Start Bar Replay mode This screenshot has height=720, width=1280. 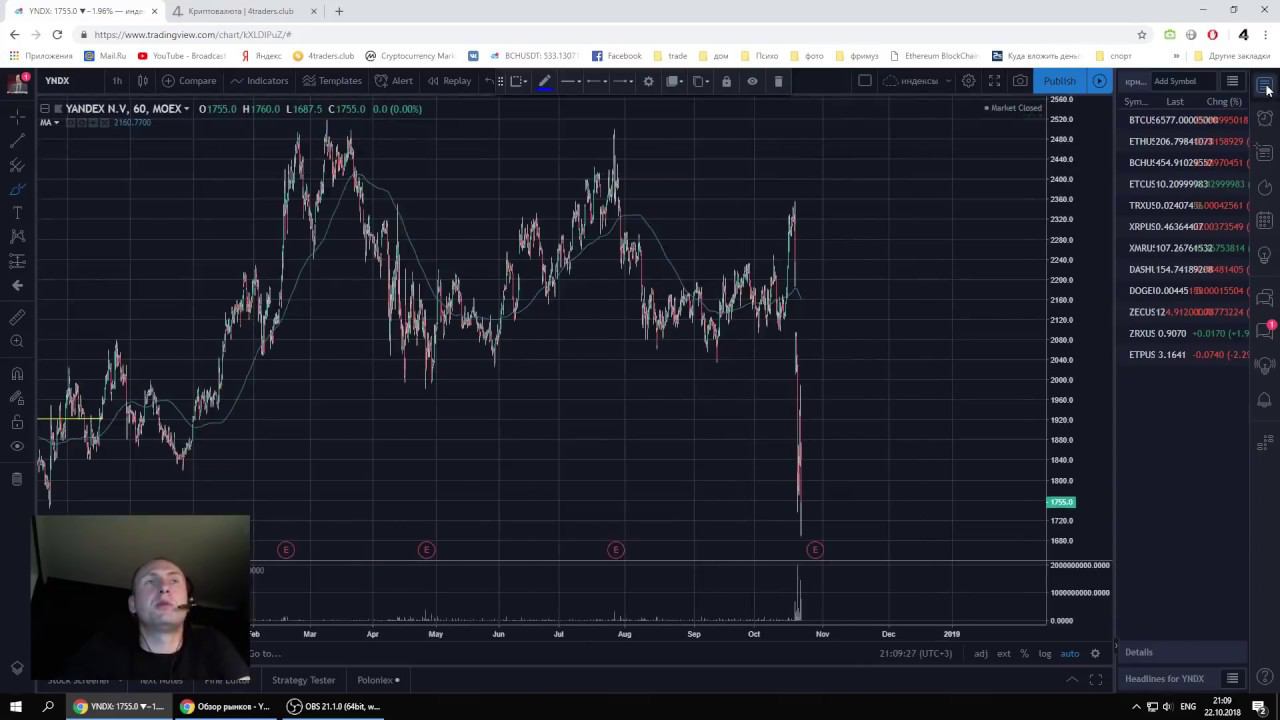pos(449,81)
